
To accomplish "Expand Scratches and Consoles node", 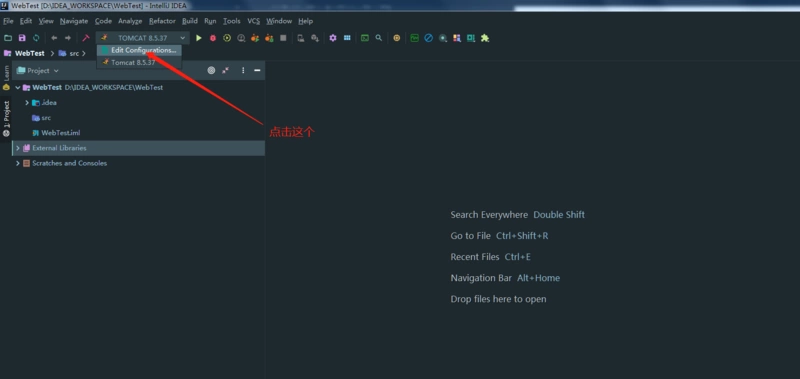I will click(x=18, y=163).
